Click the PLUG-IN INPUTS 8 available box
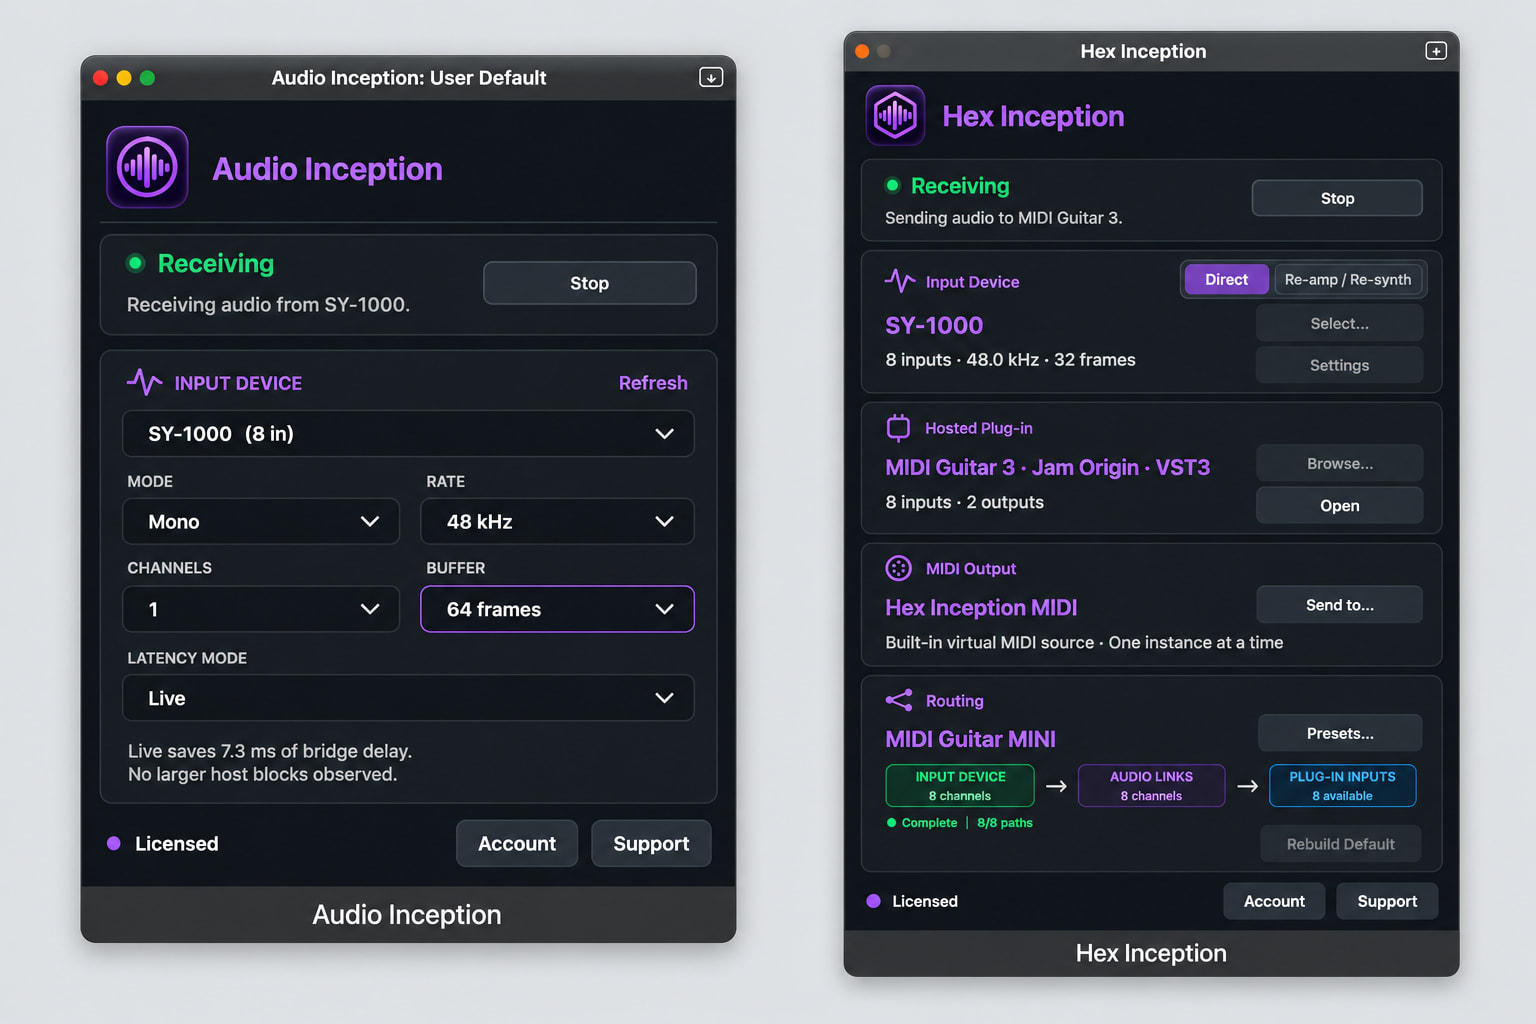Viewport: 1536px width, 1024px height. tap(1342, 786)
